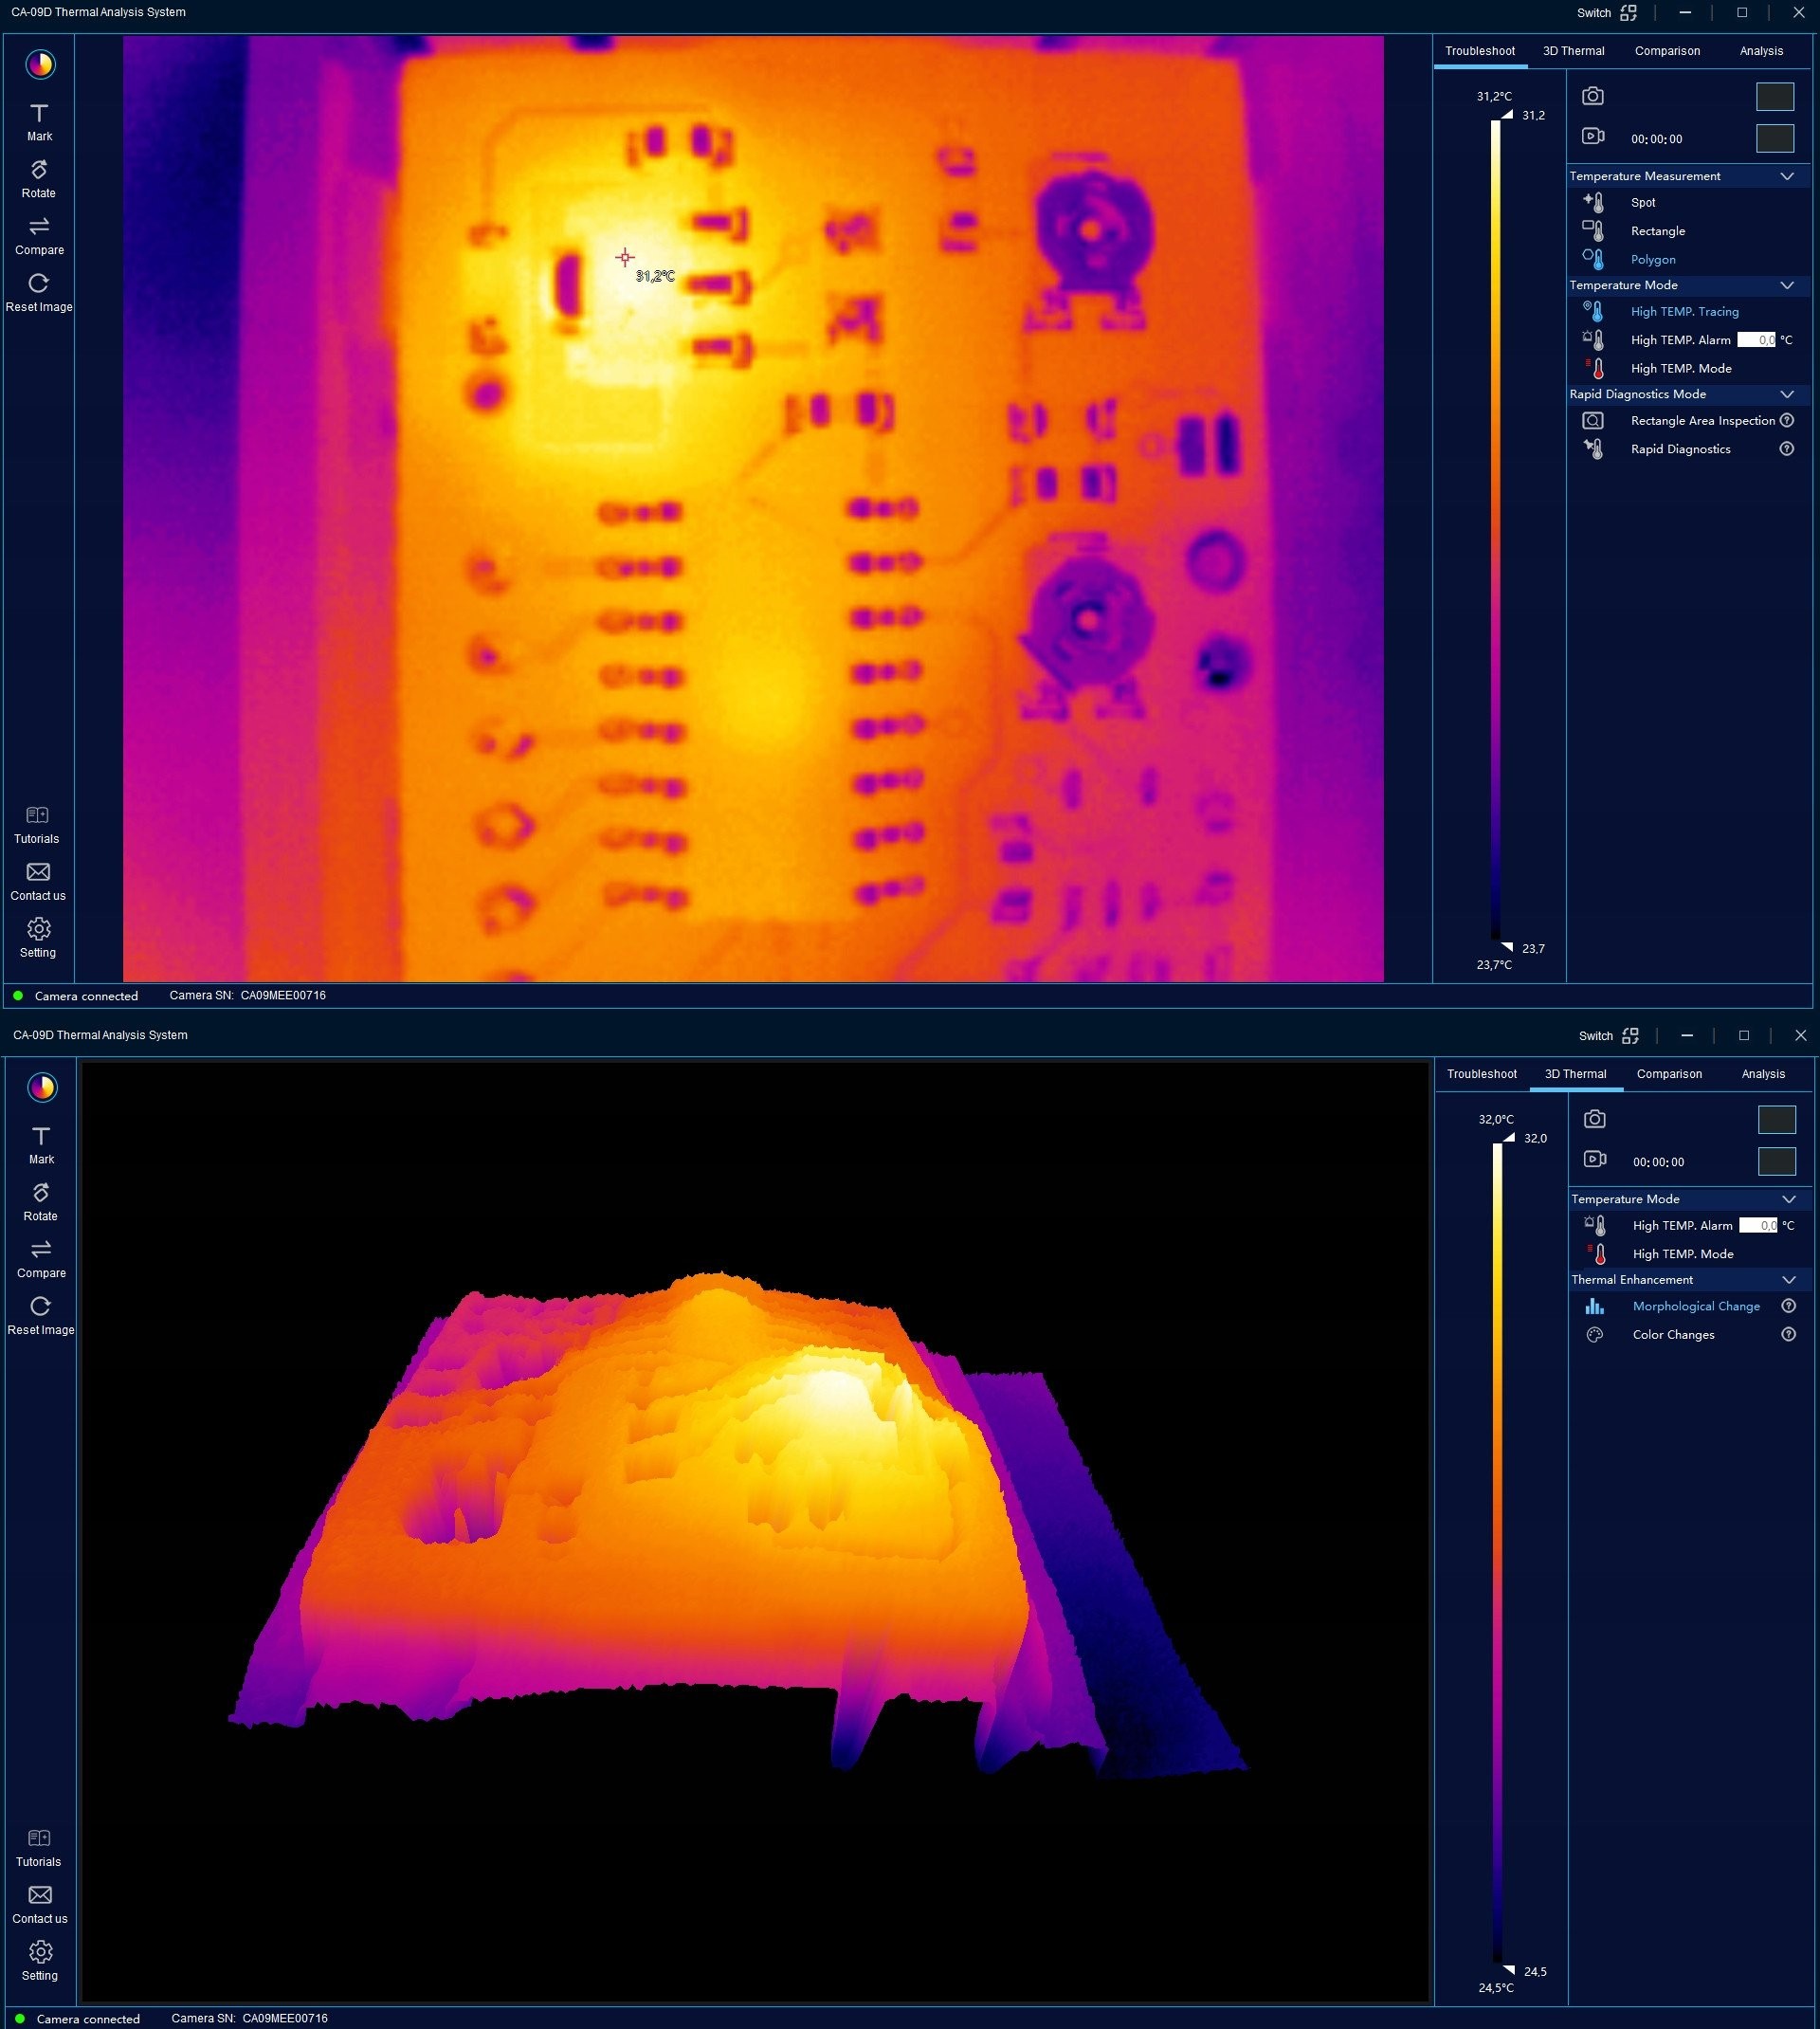Open help icon beside Color Changes
The height and width of the screenshot is (2029, 1820).
coord(1789,1335)
